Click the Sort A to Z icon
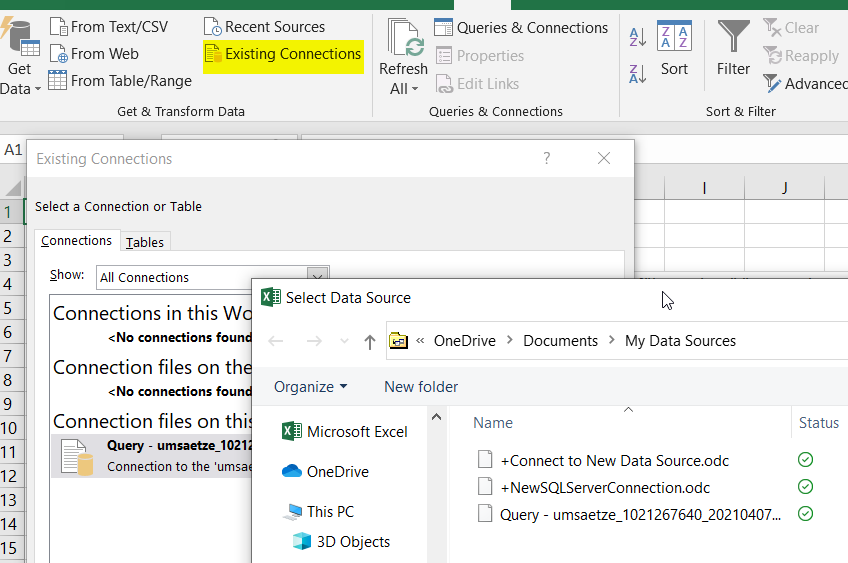 (638, 37)
